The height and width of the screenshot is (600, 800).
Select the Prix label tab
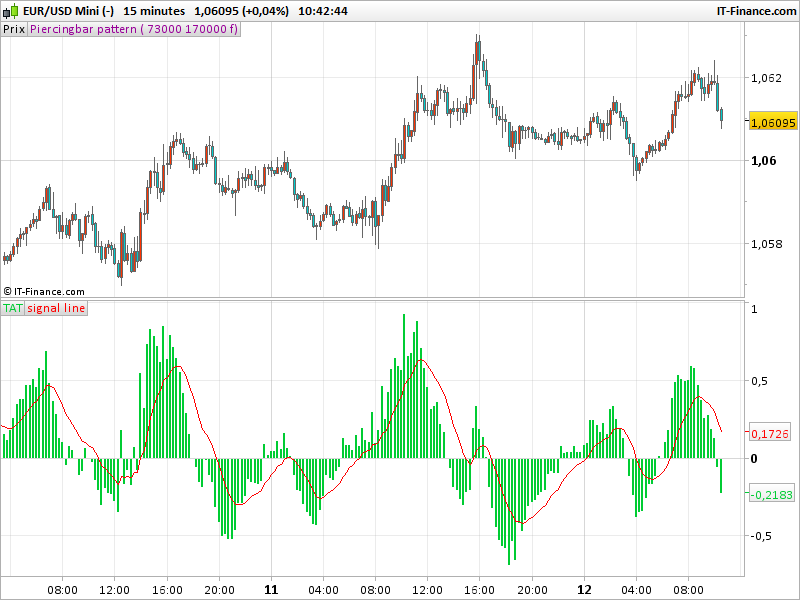pos(14,29)
